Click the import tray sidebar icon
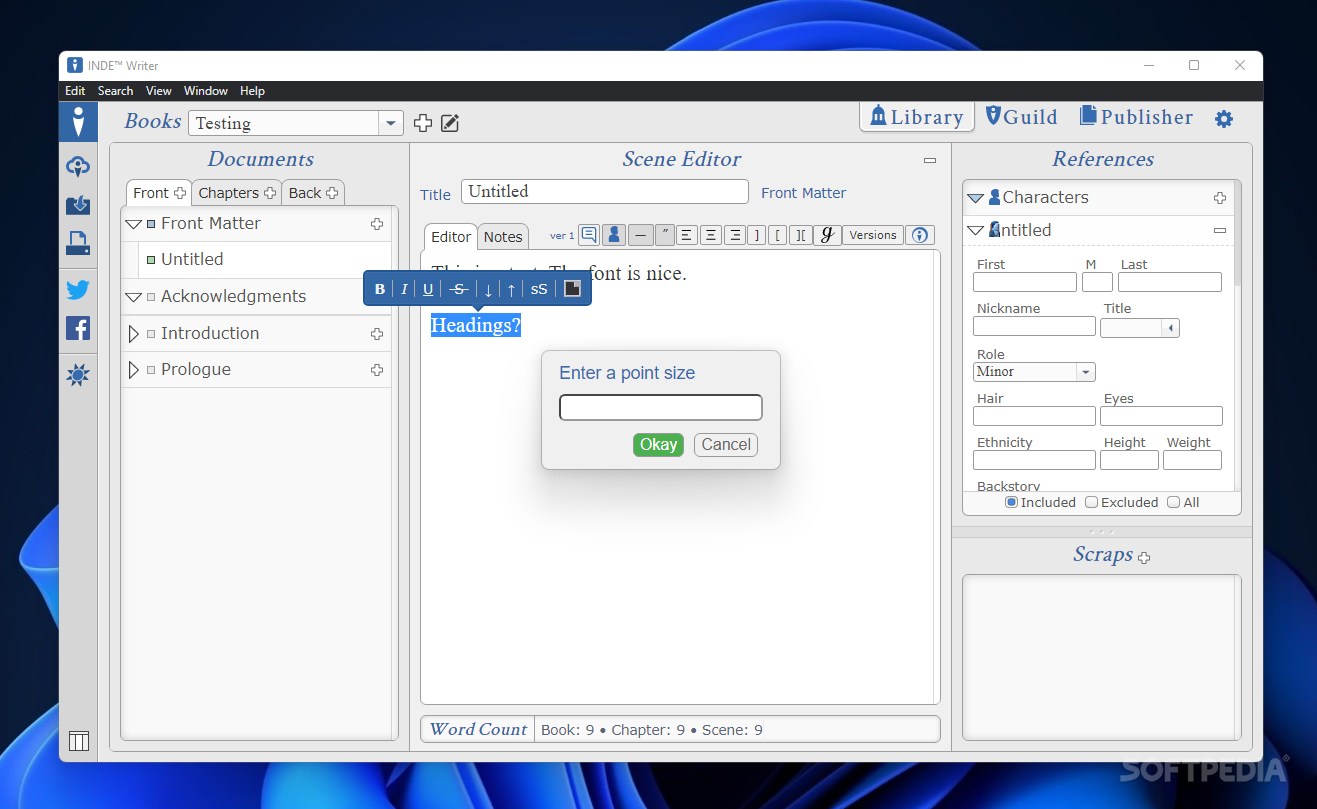The height and width of the screenshot is (809, 1317). tap(78, 205)
